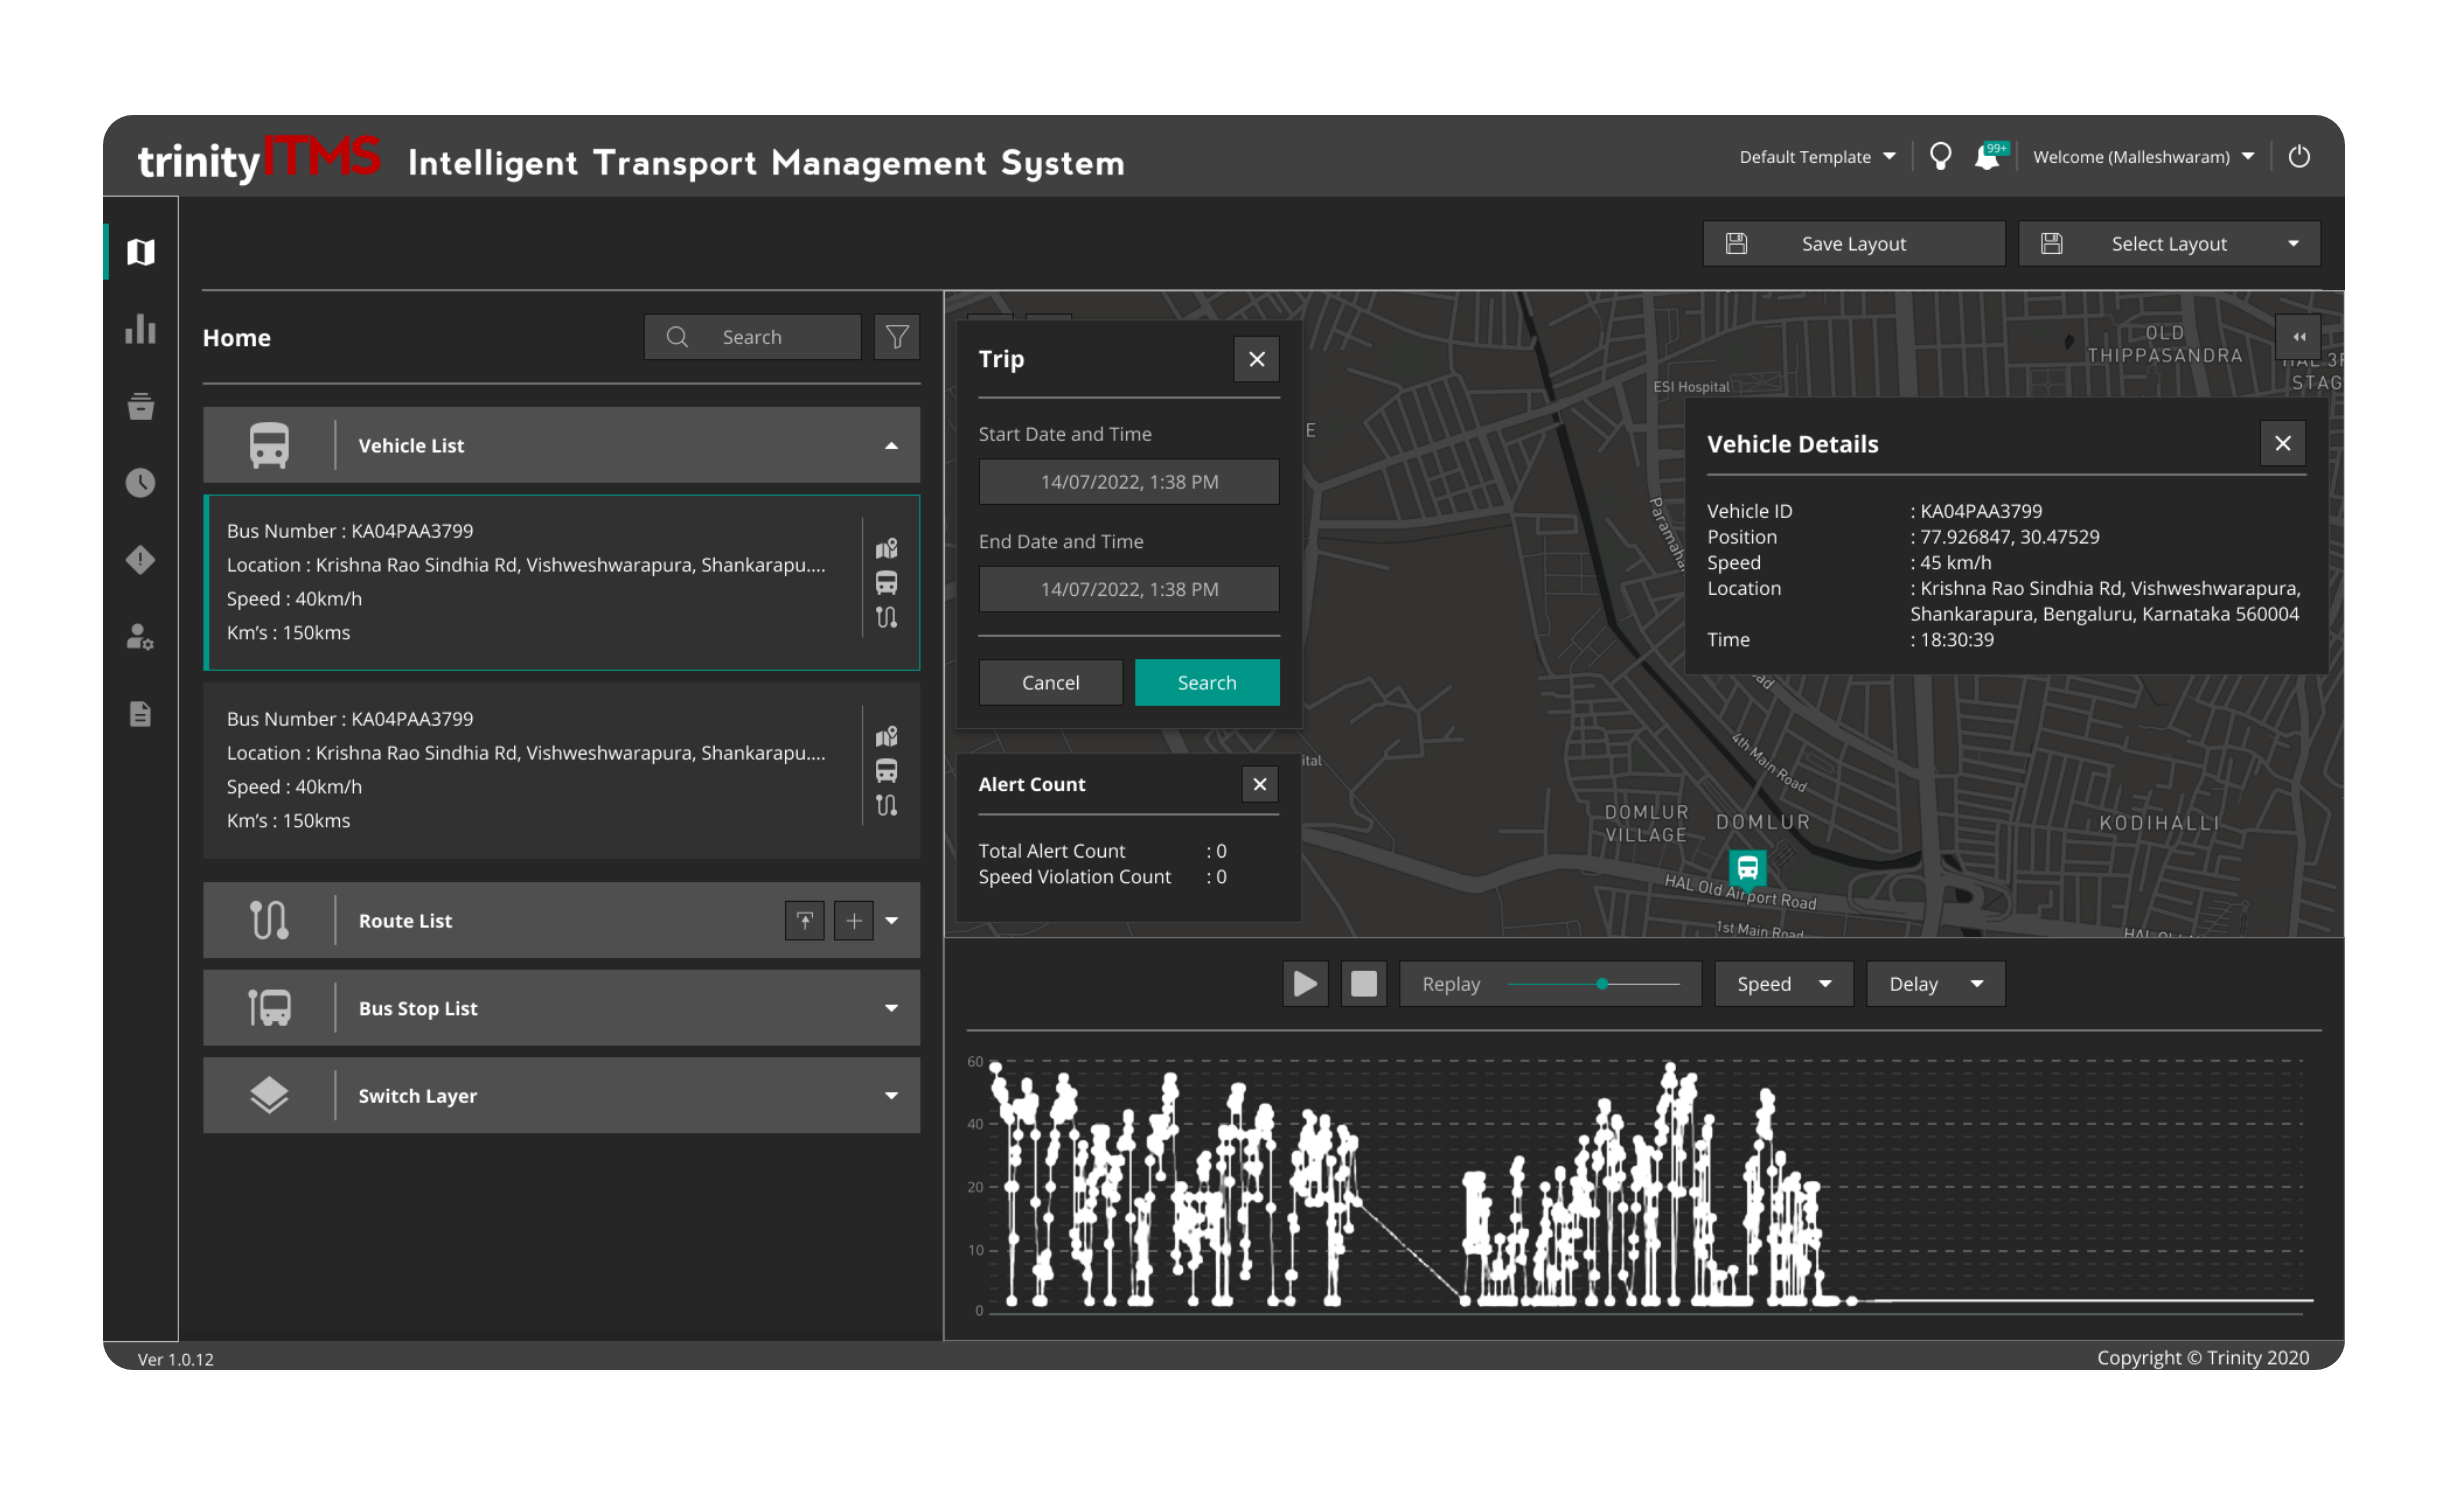Screen dimensions: 2448x1485
Task: Click map locate icon for first bus
Action: [x=887, y=548]
